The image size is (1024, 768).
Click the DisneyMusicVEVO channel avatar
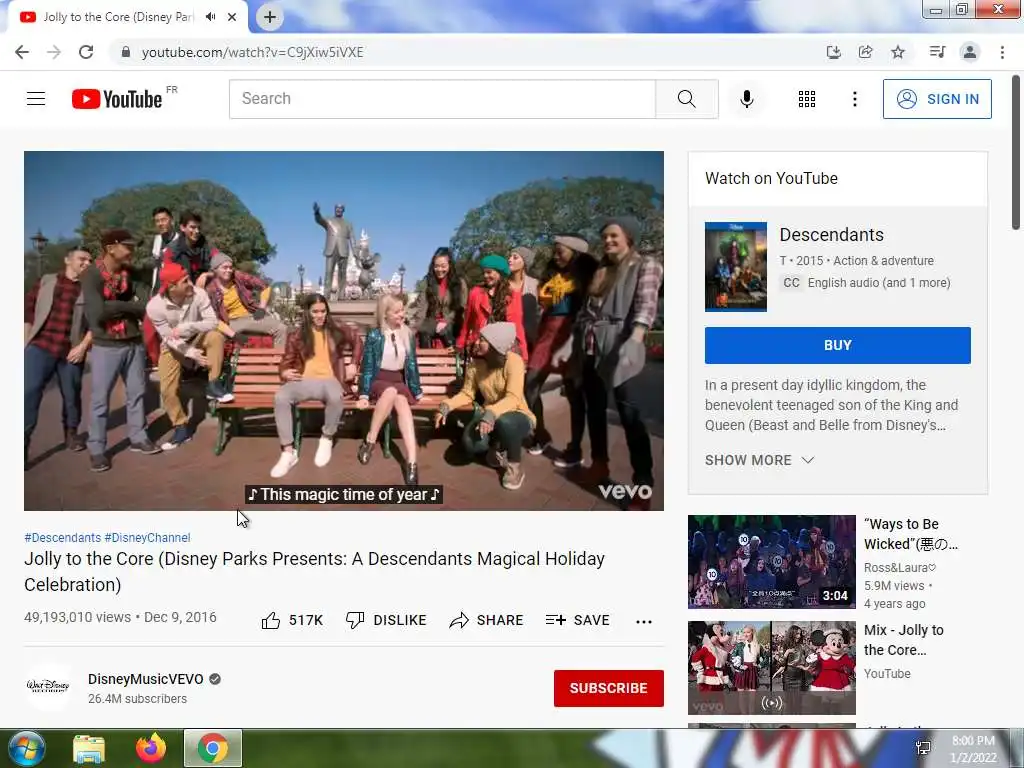coord(48,687)
